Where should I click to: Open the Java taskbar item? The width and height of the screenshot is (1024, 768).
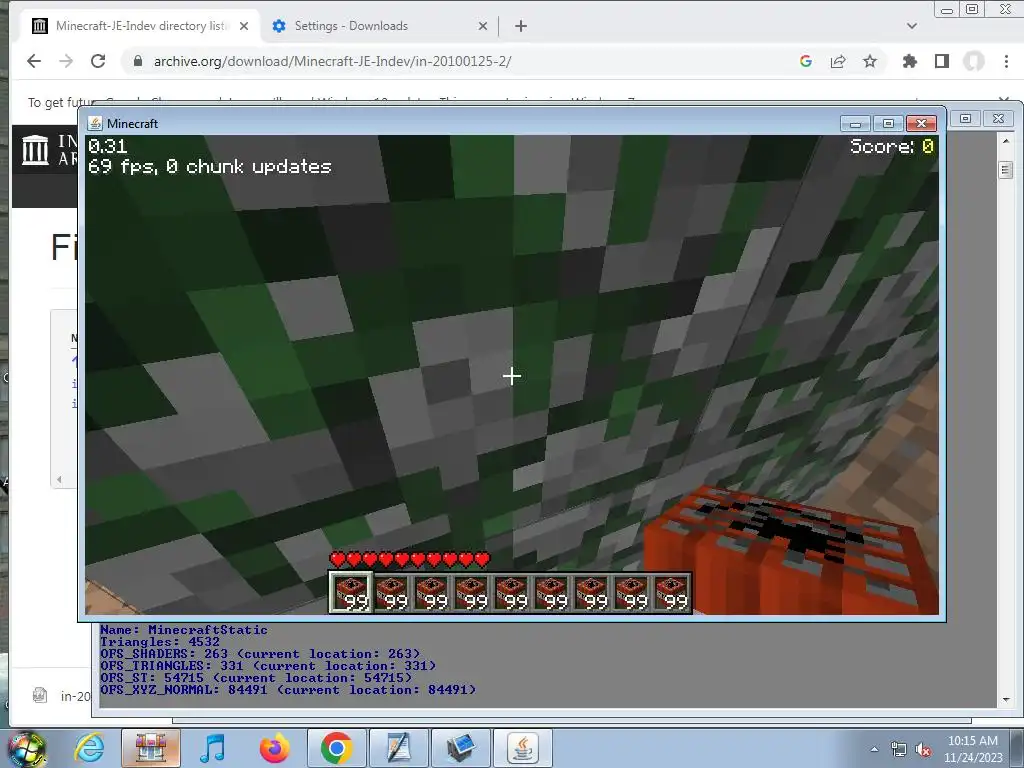[522, 748]
